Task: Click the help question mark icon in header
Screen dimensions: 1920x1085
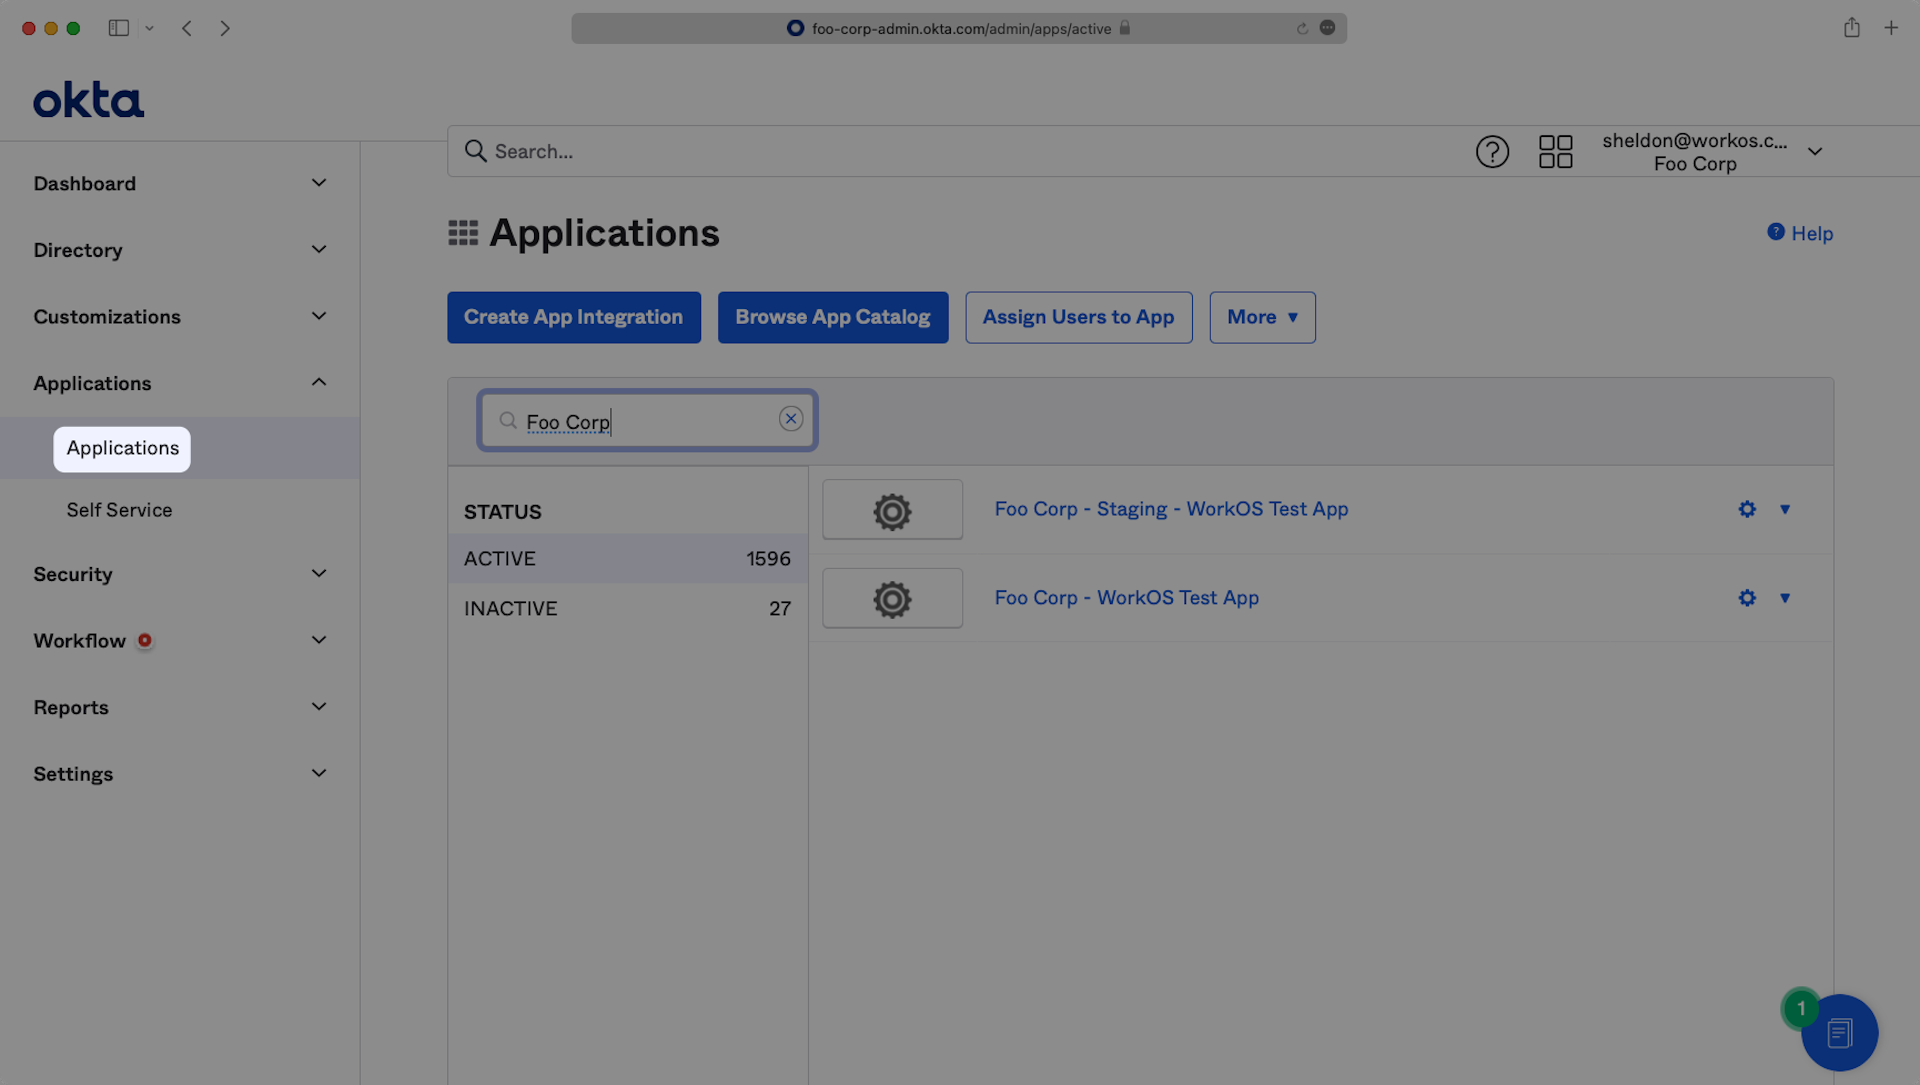Action: click(x=1492, y=152)
